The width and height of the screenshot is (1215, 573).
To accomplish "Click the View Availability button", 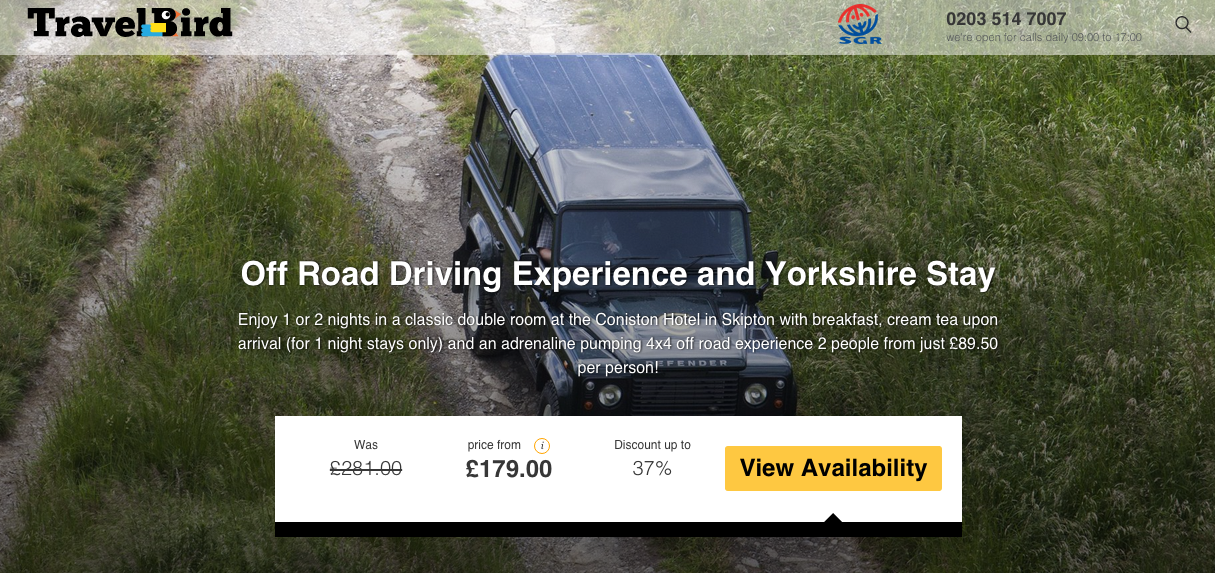I will [x=833, y=468].
